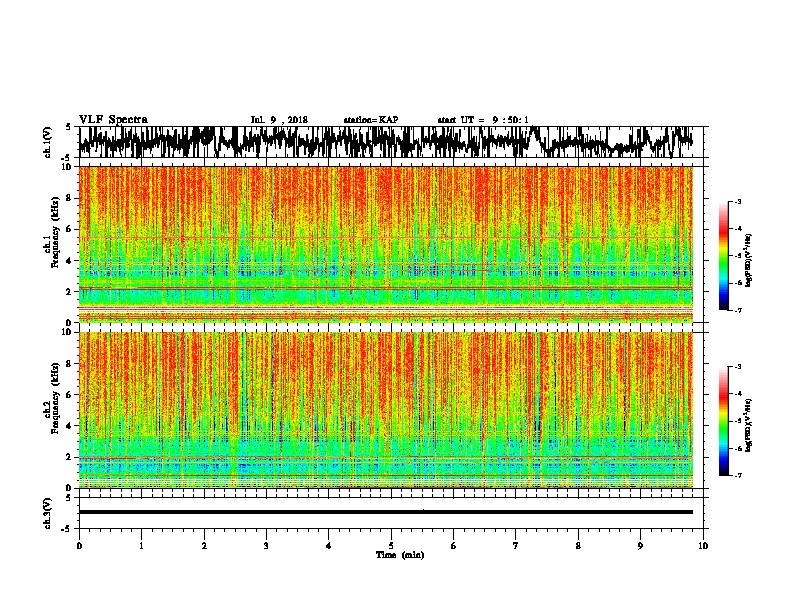Click inside the ch.1 frequency spectrogram
The height and width of the screenshot is (612, 792).
(385, 244)
